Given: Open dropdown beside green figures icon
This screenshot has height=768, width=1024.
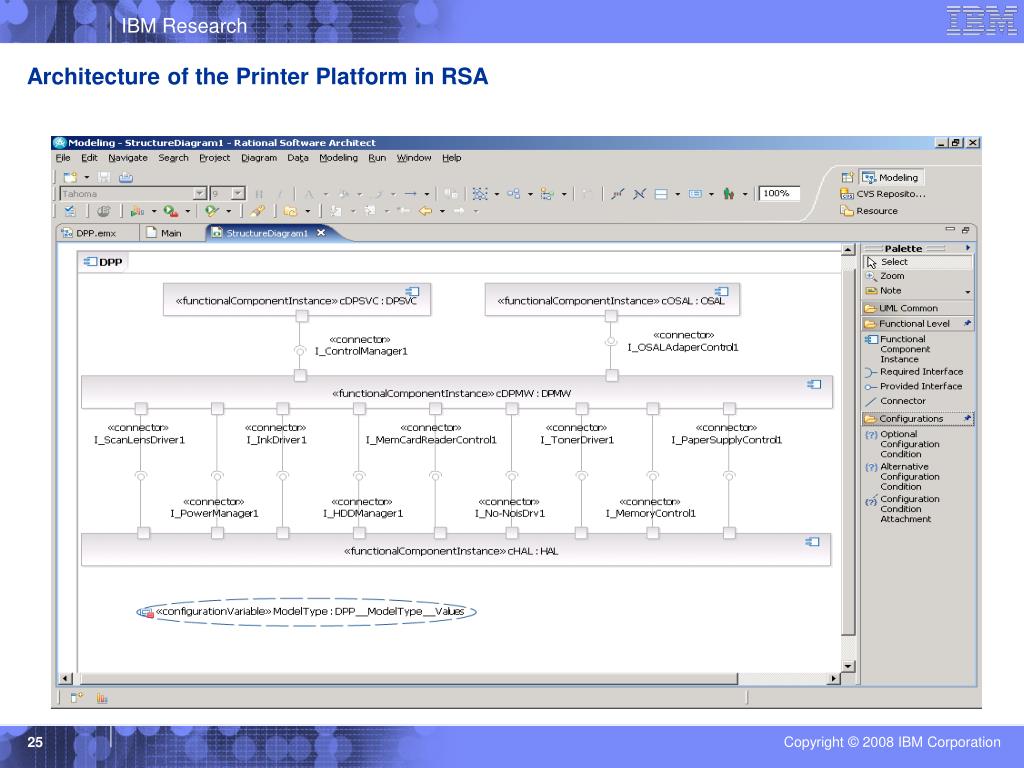Looking at the screenshot, I should [744, 193].
